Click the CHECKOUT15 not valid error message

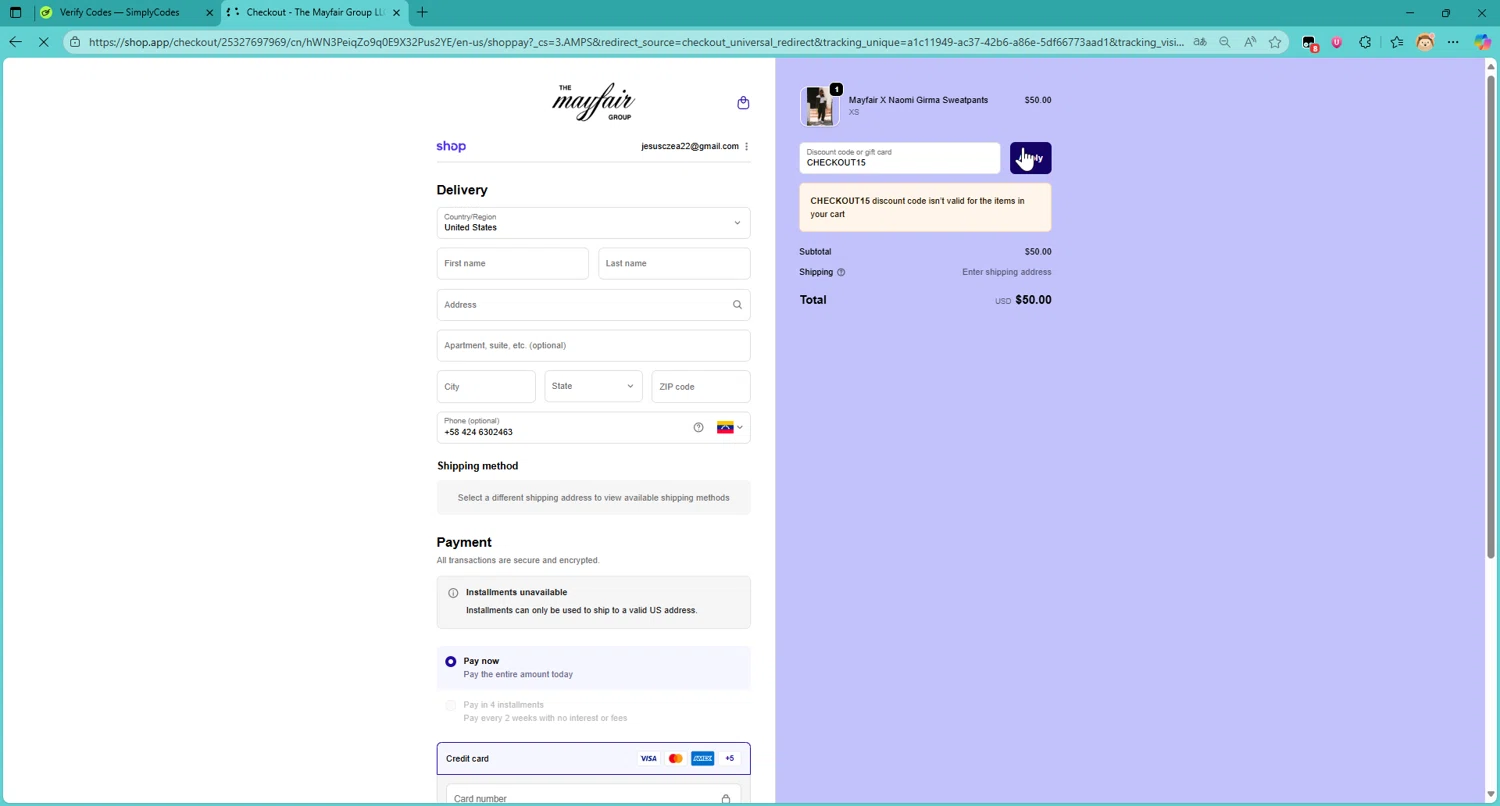[925, 207]
